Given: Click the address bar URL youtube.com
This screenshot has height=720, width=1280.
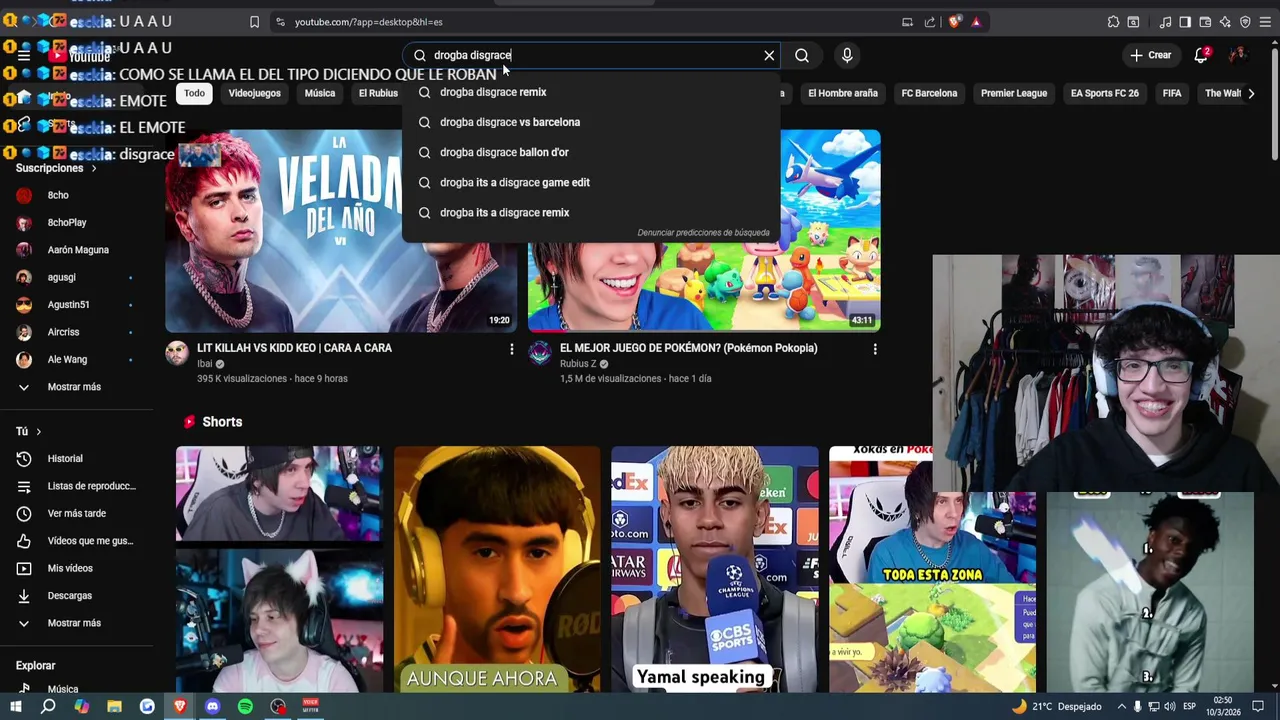Looking at the screenshot, I should coord(368,22).
